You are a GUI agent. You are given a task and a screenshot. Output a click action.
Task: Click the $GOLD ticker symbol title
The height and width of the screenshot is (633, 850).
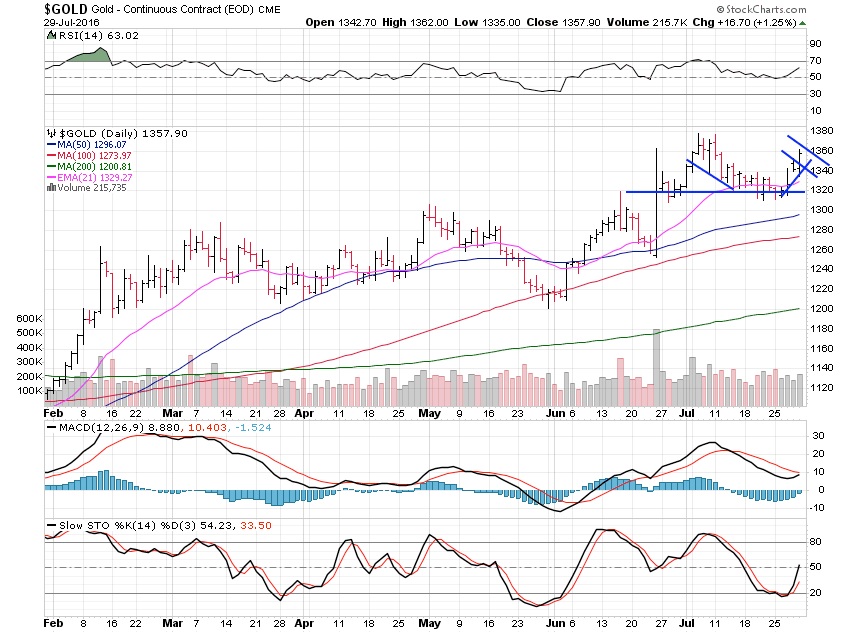click(x=66, y=9)
